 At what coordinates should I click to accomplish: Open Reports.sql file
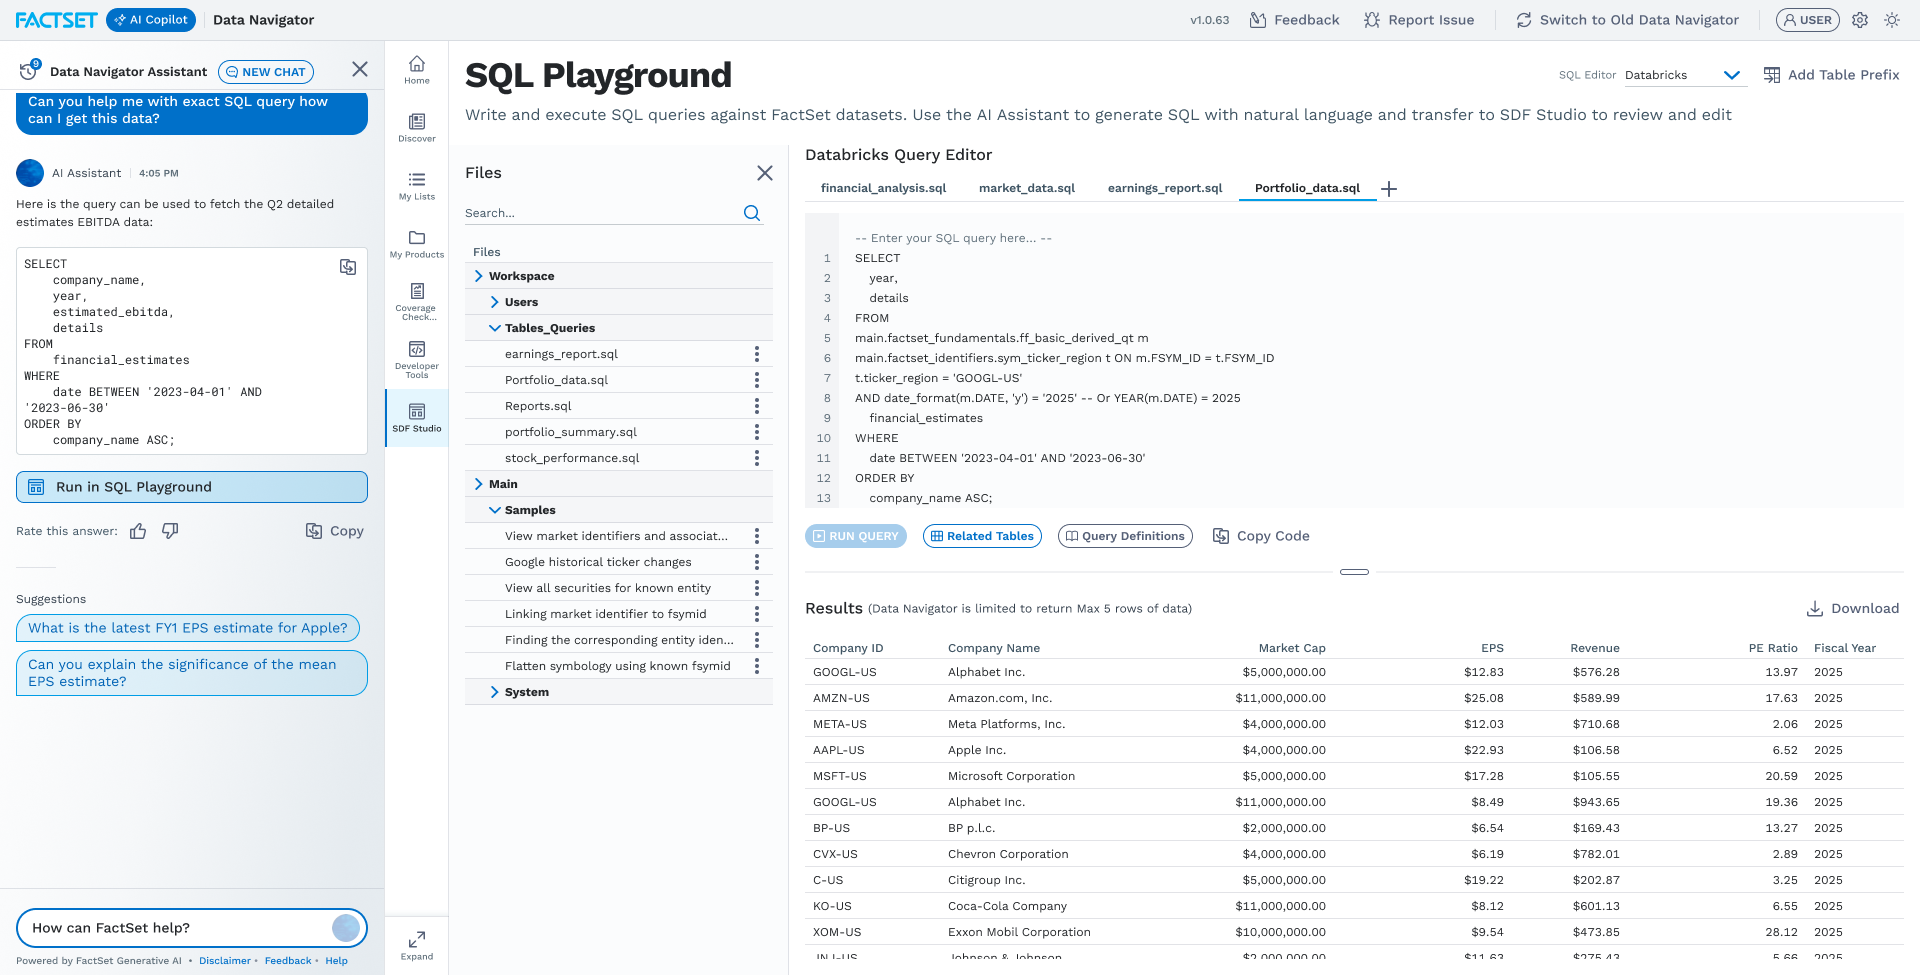[x=538, y=406]
